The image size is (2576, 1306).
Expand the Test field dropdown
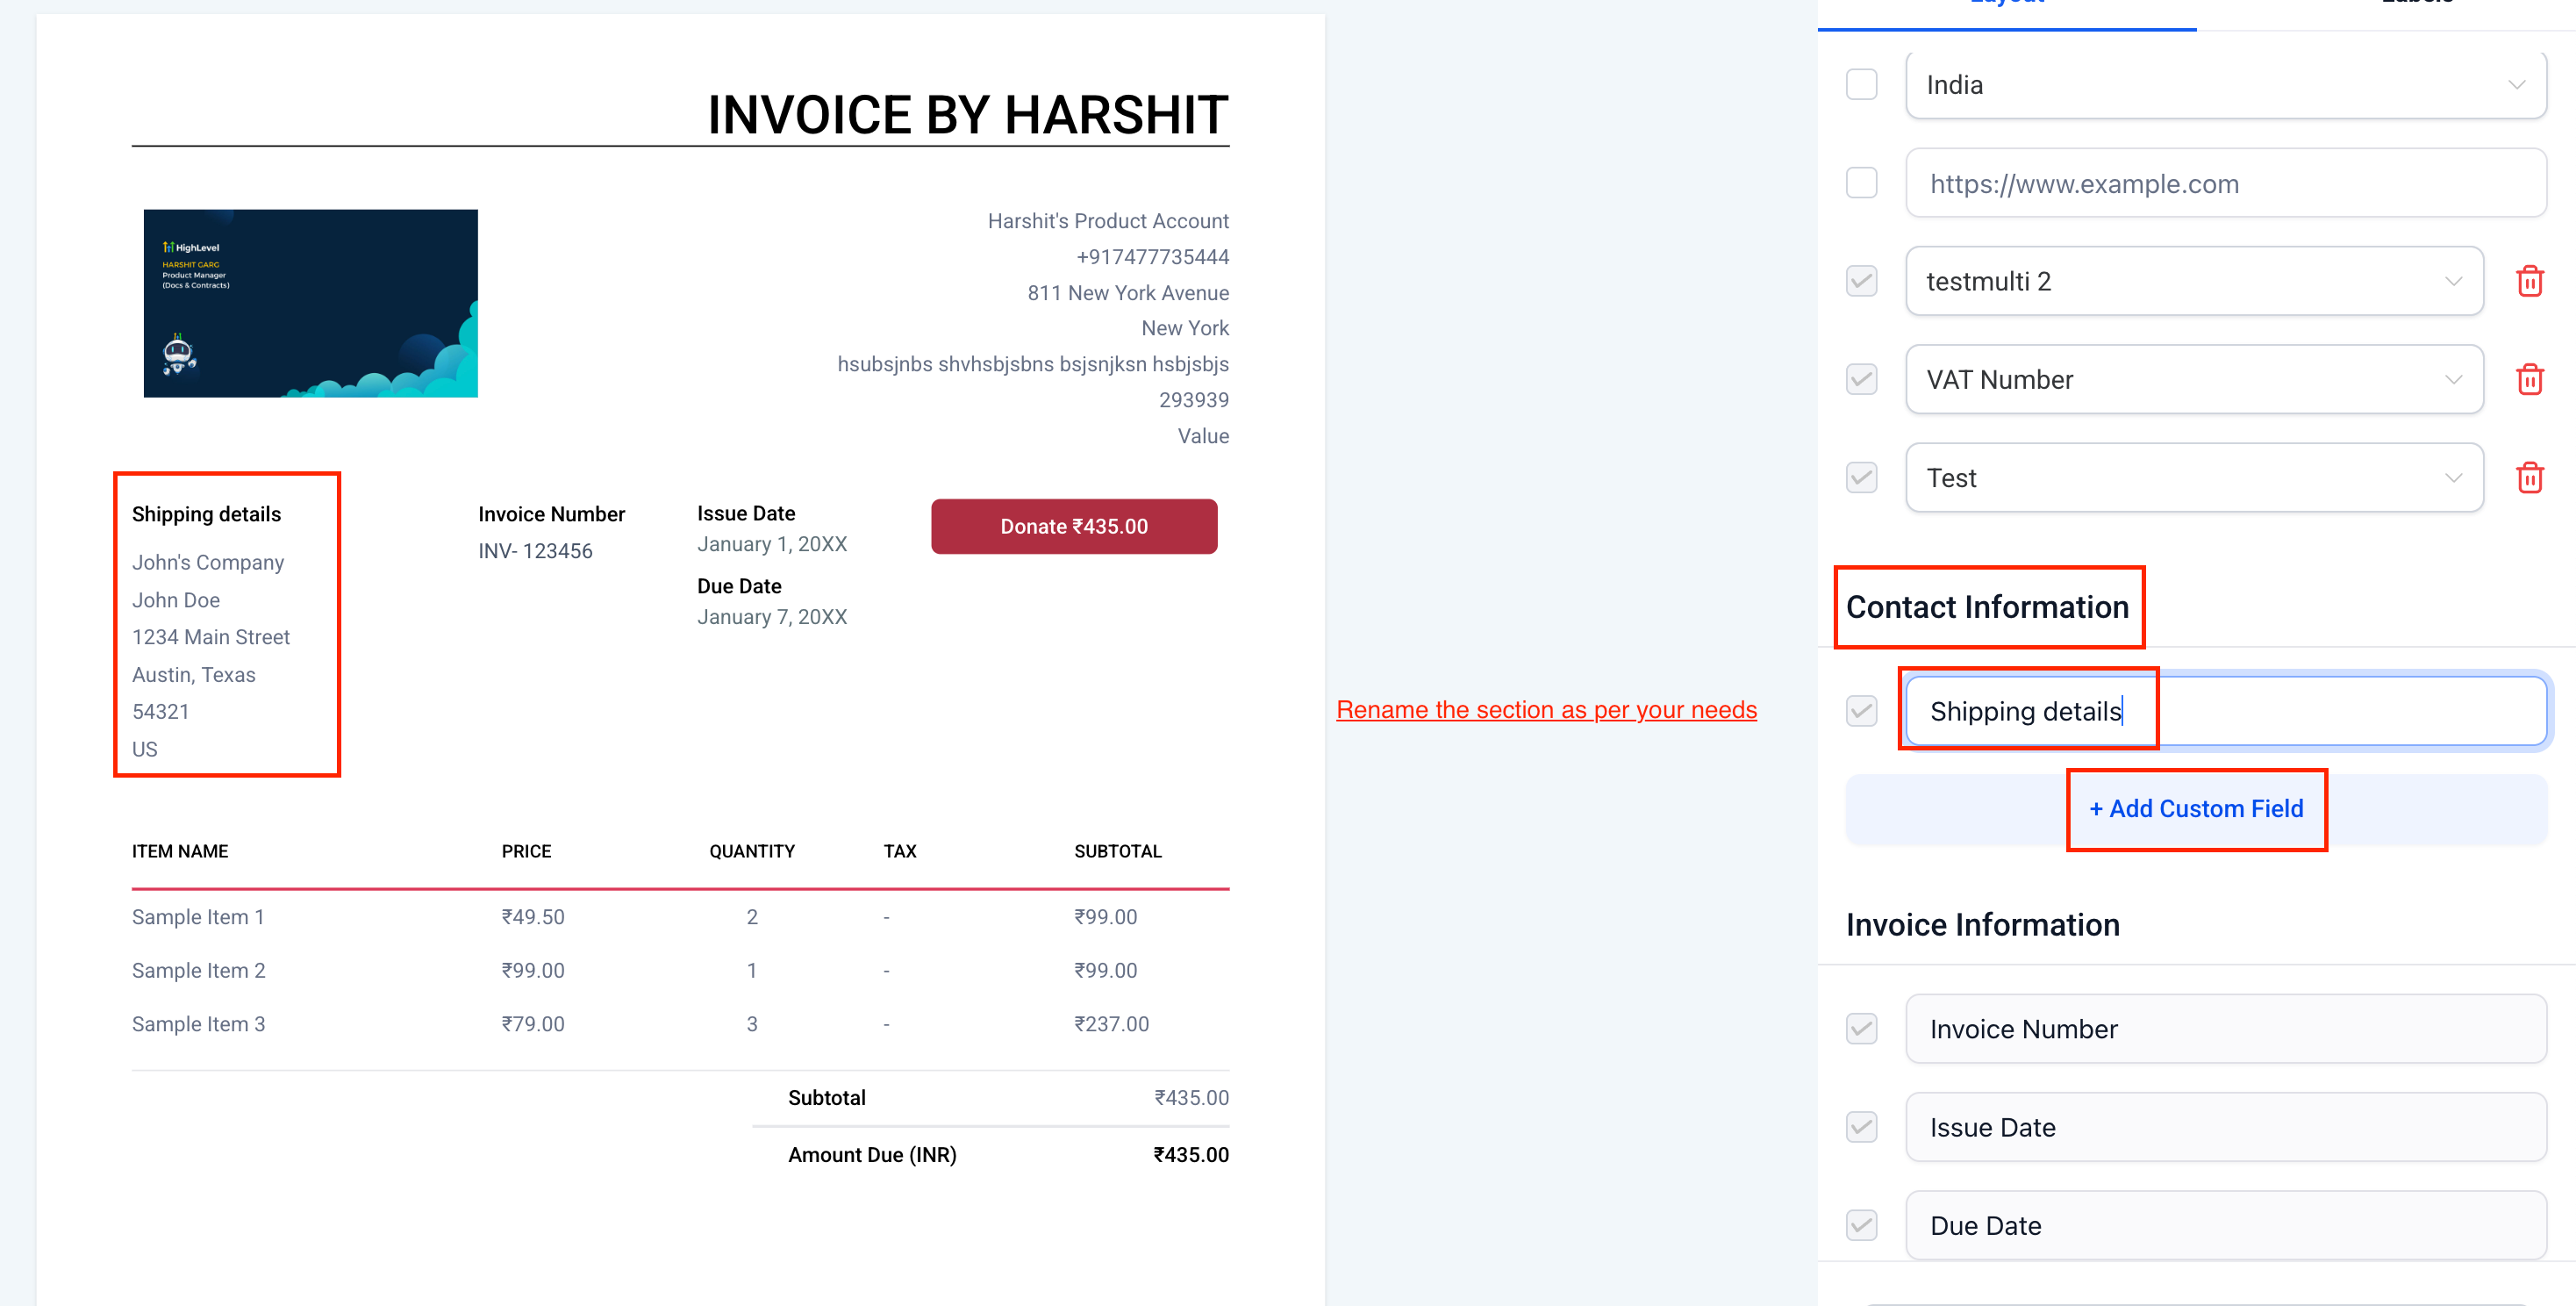coord(2193,477)
